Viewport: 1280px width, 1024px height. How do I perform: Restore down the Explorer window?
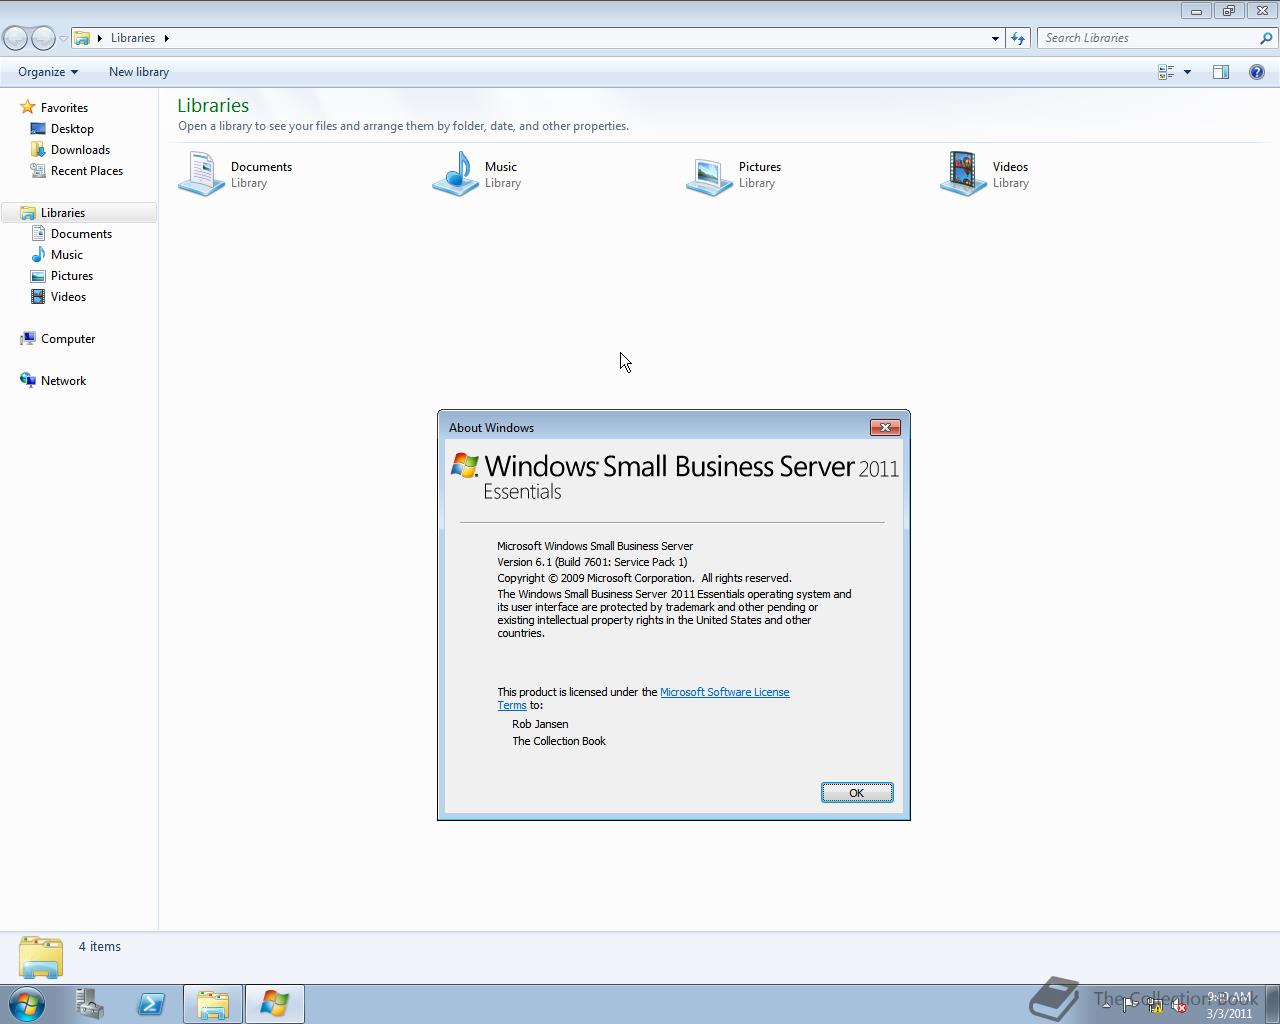(x=1228, y=11)
